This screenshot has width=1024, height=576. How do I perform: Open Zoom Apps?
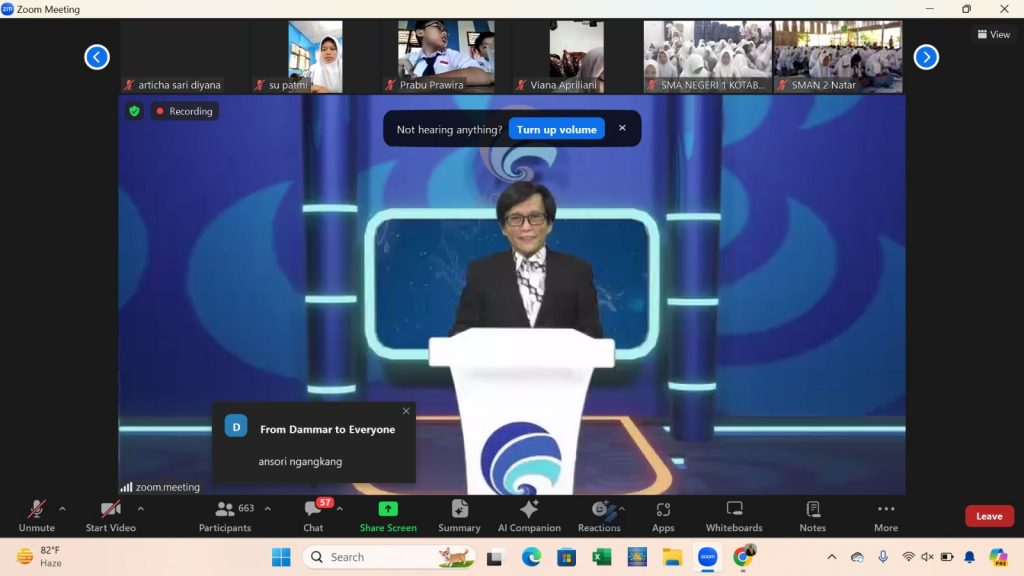click(663, 509)
